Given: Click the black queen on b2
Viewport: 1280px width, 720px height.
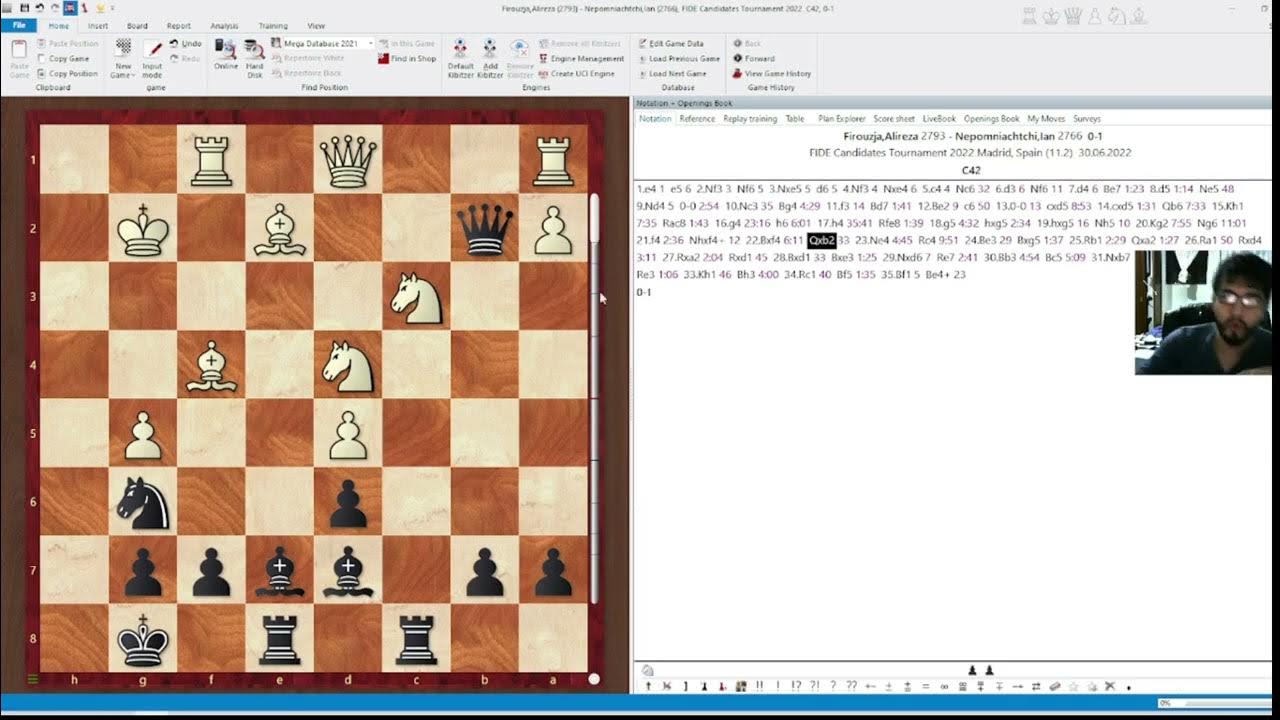Looking at the screenshot, I should (x=485, y=229).
